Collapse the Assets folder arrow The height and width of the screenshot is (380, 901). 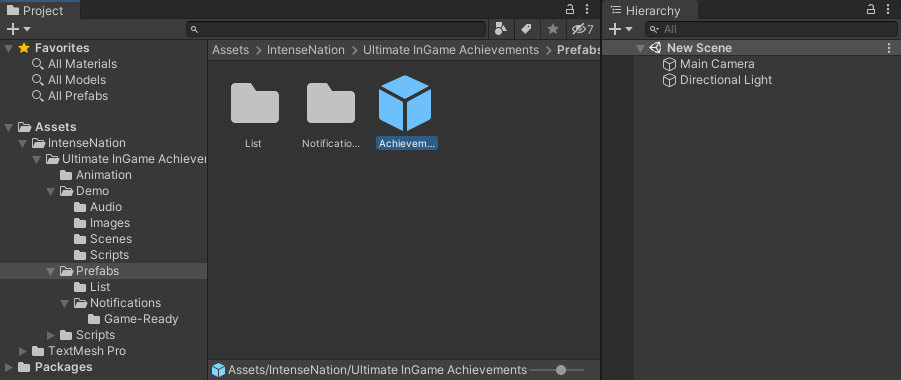pyautogui.click(x=8, y=127)
